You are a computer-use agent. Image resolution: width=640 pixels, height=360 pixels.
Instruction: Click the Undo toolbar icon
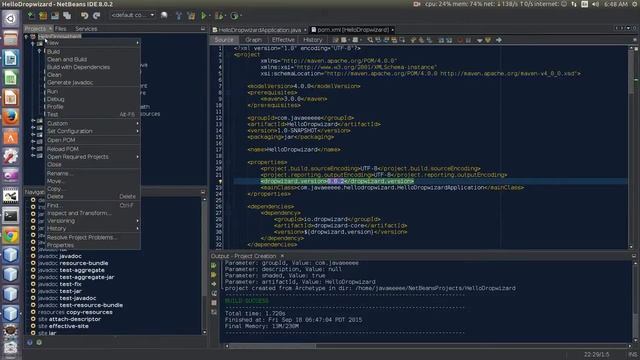click(84, 16)
